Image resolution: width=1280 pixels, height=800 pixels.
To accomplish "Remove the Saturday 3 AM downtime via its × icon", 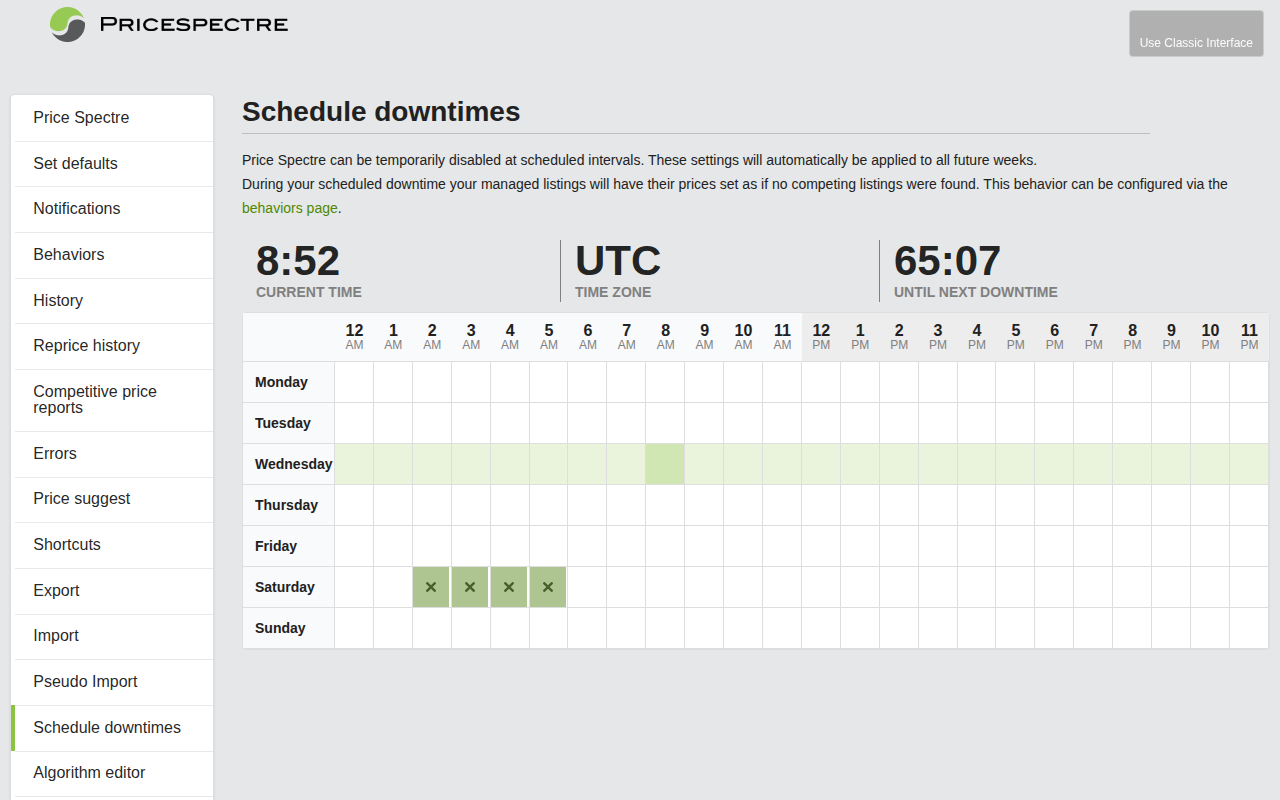I will click(x=470, y=587).
